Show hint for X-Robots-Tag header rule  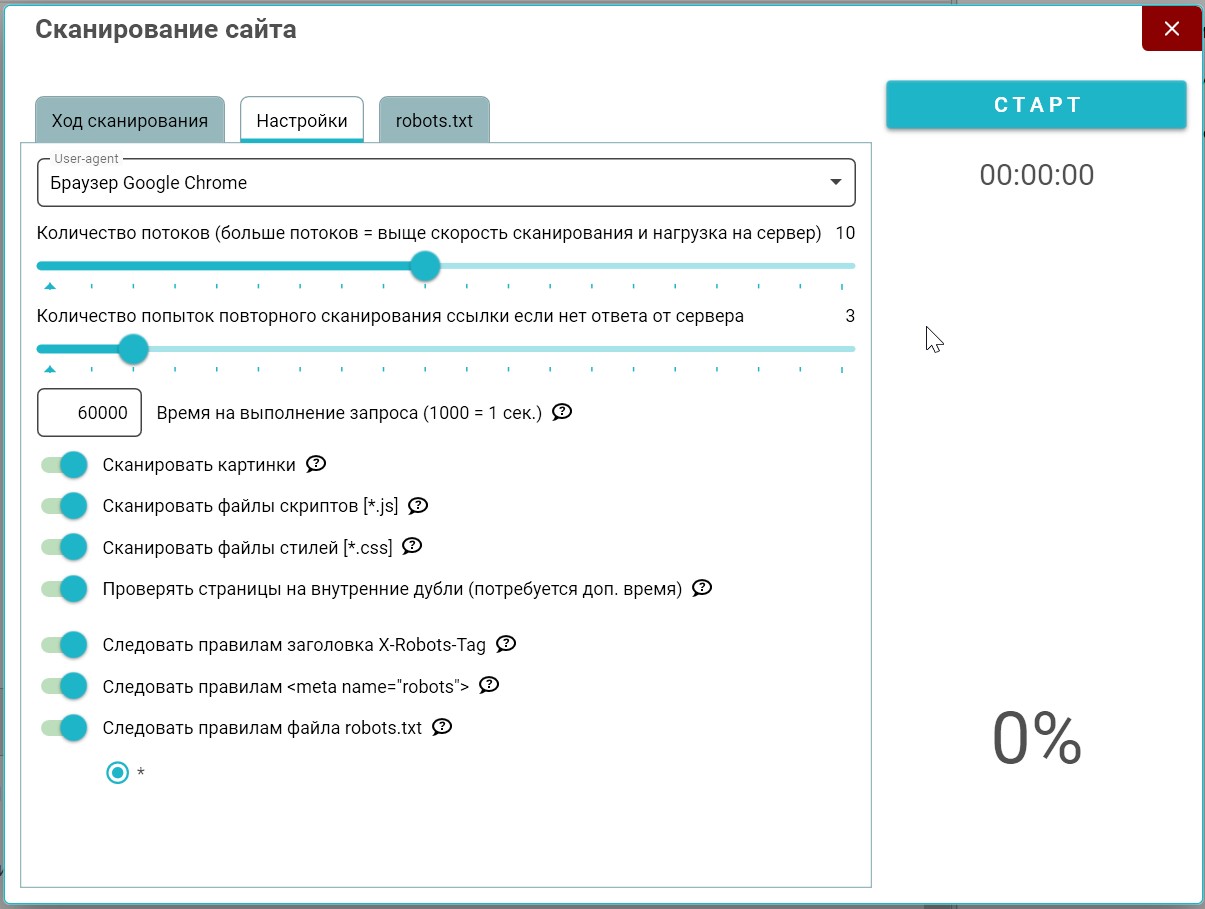(506, 644)
